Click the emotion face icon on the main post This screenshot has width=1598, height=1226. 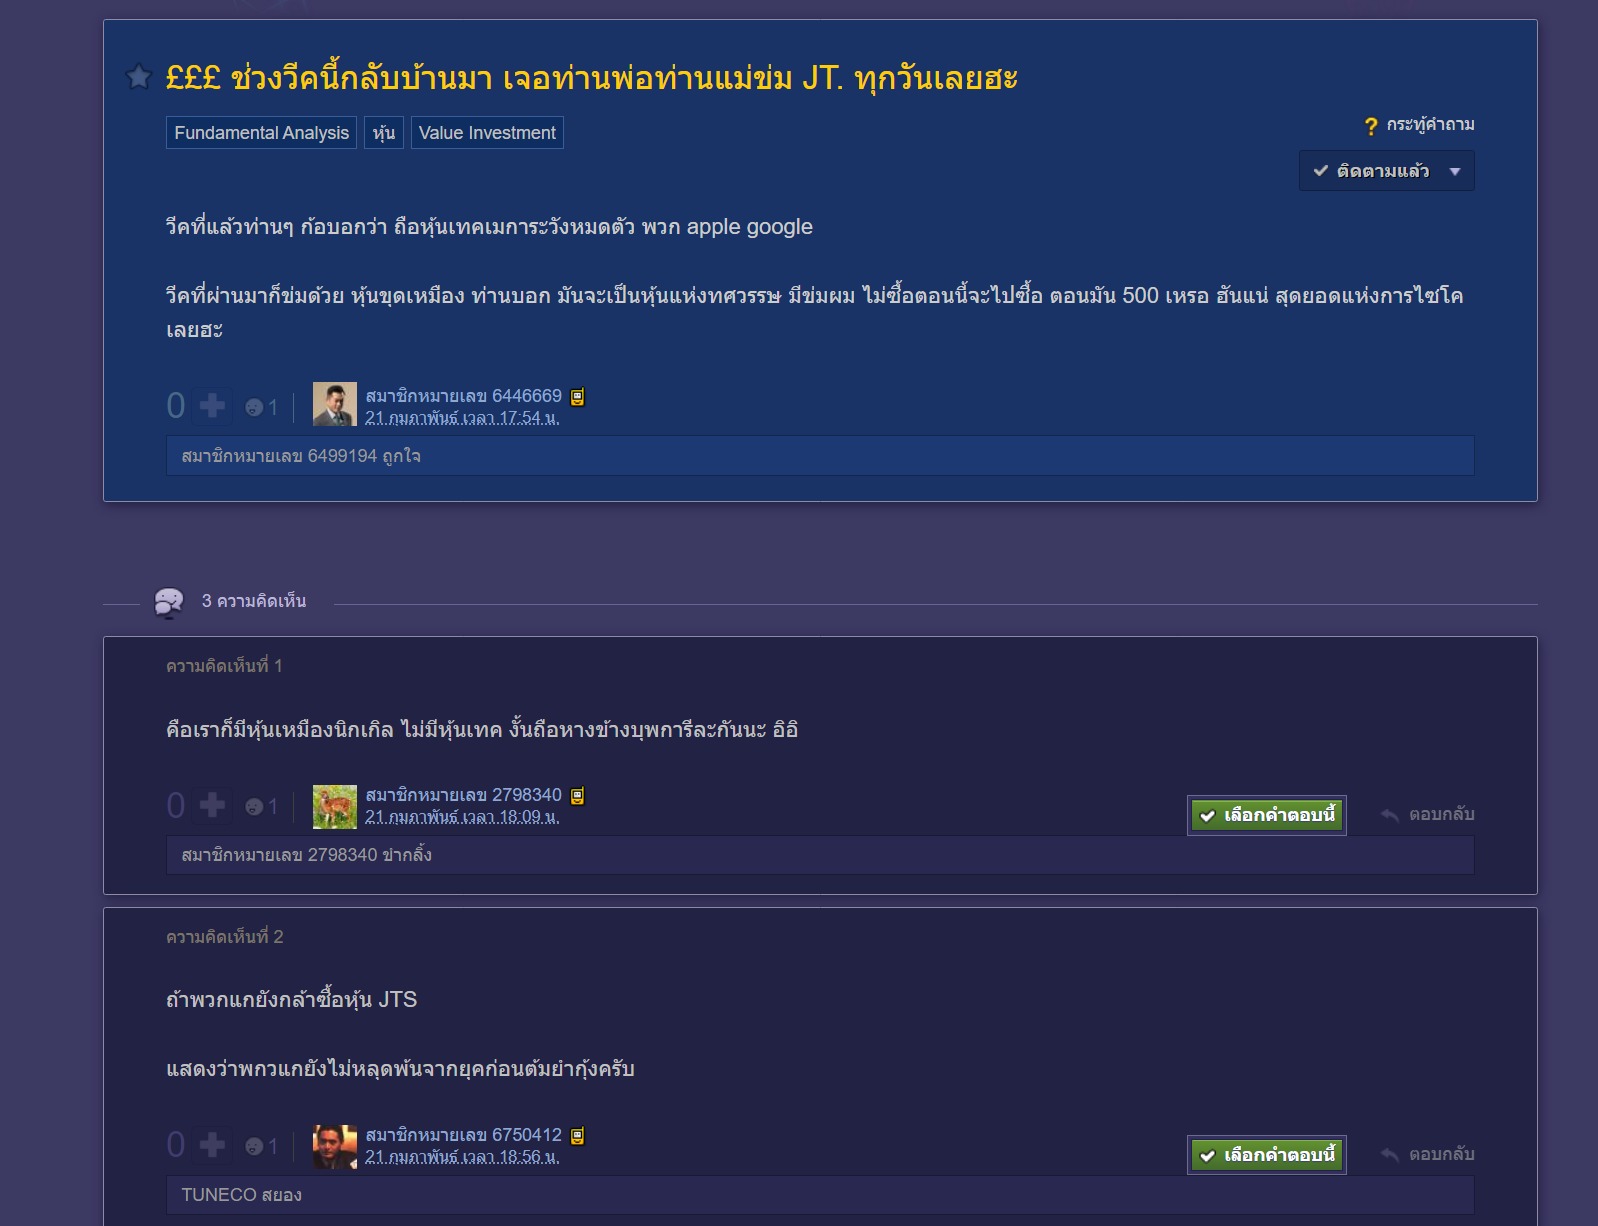click(x=254, y=407)
